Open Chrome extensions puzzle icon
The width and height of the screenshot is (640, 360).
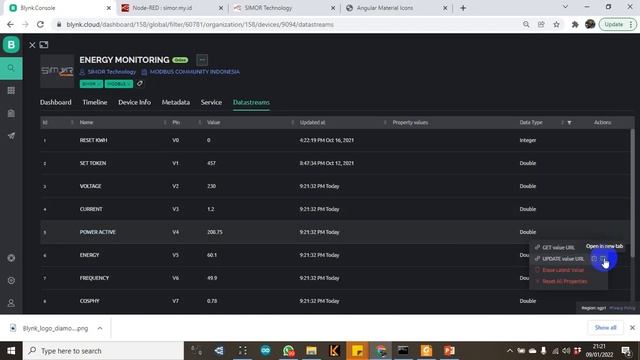point(575,24)
